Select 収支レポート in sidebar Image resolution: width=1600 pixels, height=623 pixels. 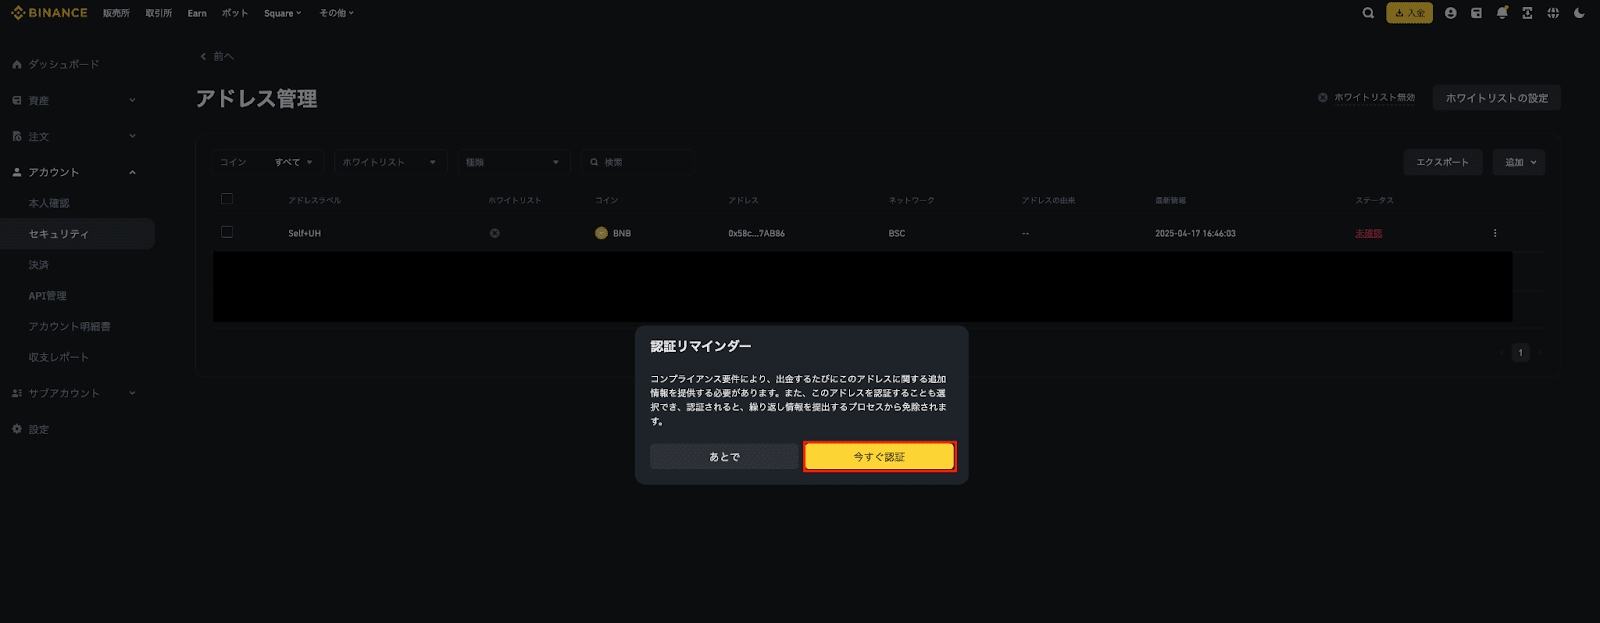pos(58,357)
